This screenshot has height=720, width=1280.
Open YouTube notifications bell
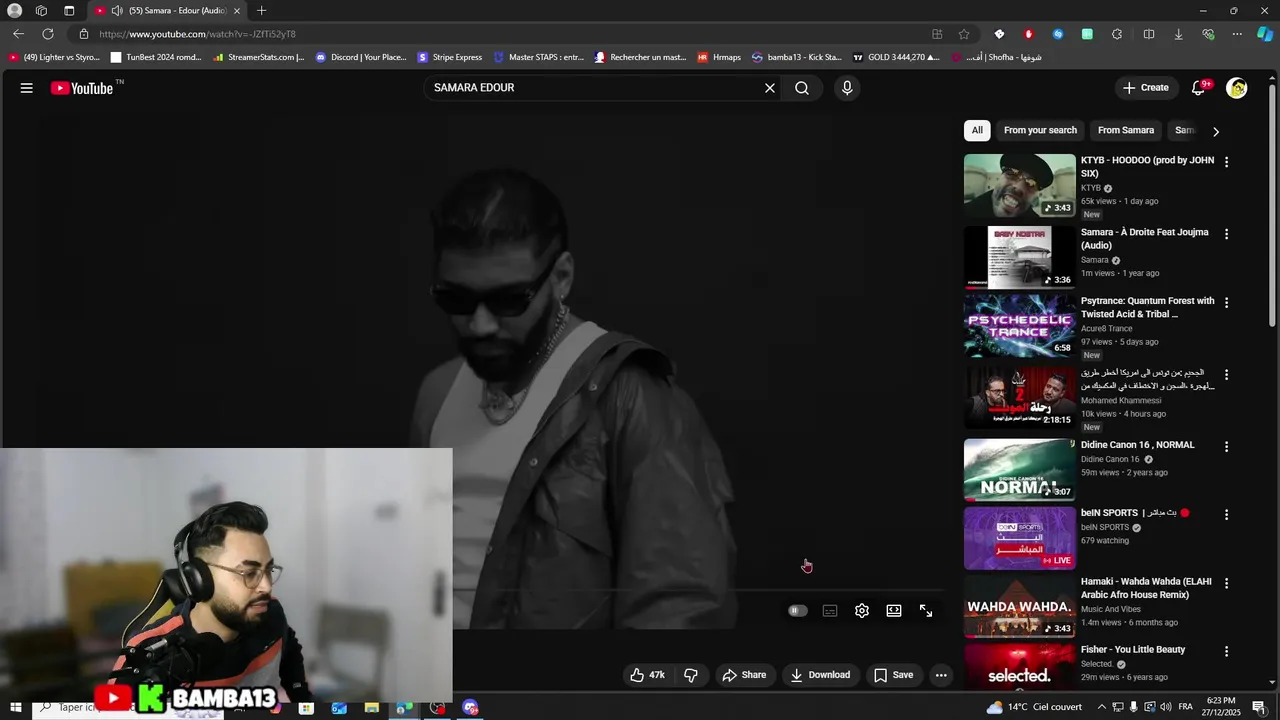tap(1198, 88)
